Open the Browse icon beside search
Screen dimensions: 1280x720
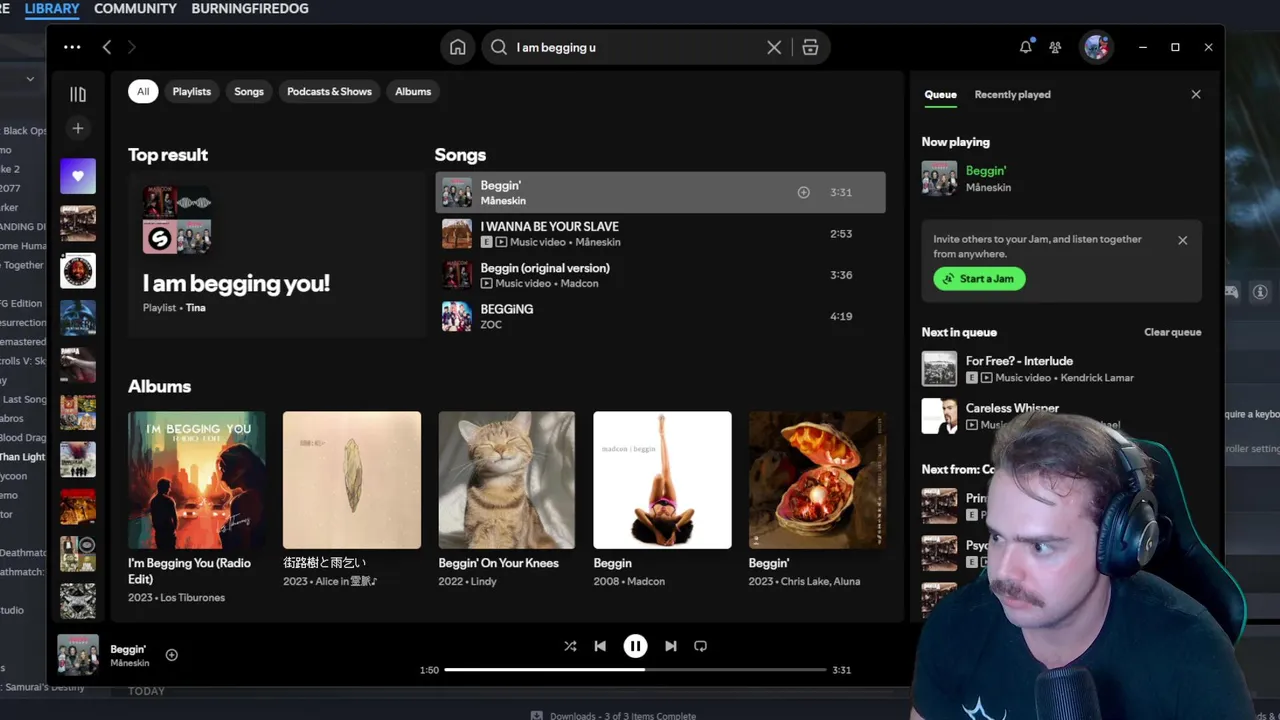[x=810, y=47]
